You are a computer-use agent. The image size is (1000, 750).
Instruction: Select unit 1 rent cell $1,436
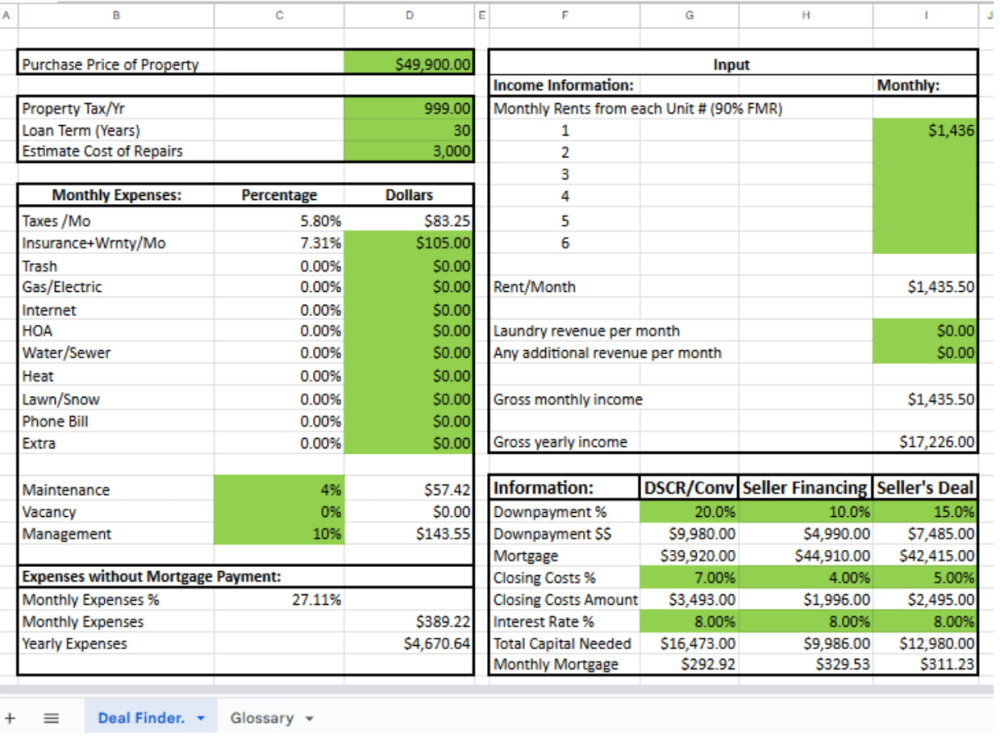pos(925,130)
